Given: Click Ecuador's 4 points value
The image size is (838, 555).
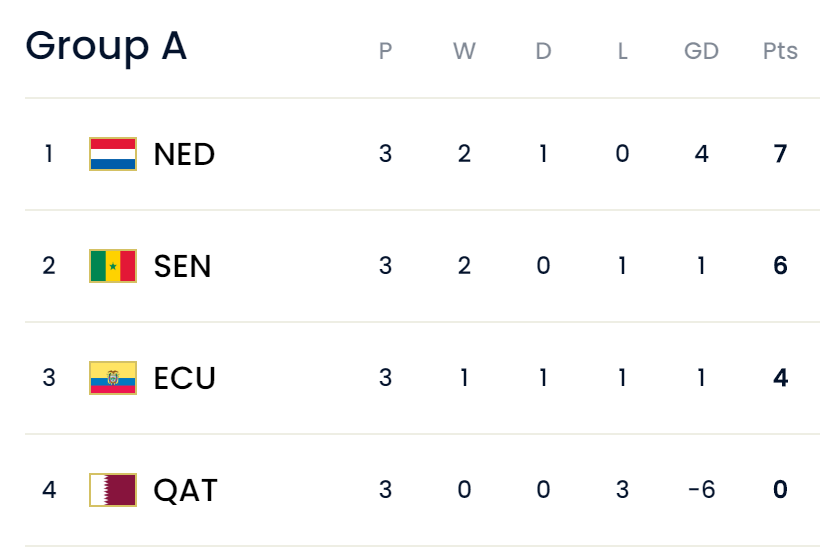Looking at the screenshot, I should 780,378.
